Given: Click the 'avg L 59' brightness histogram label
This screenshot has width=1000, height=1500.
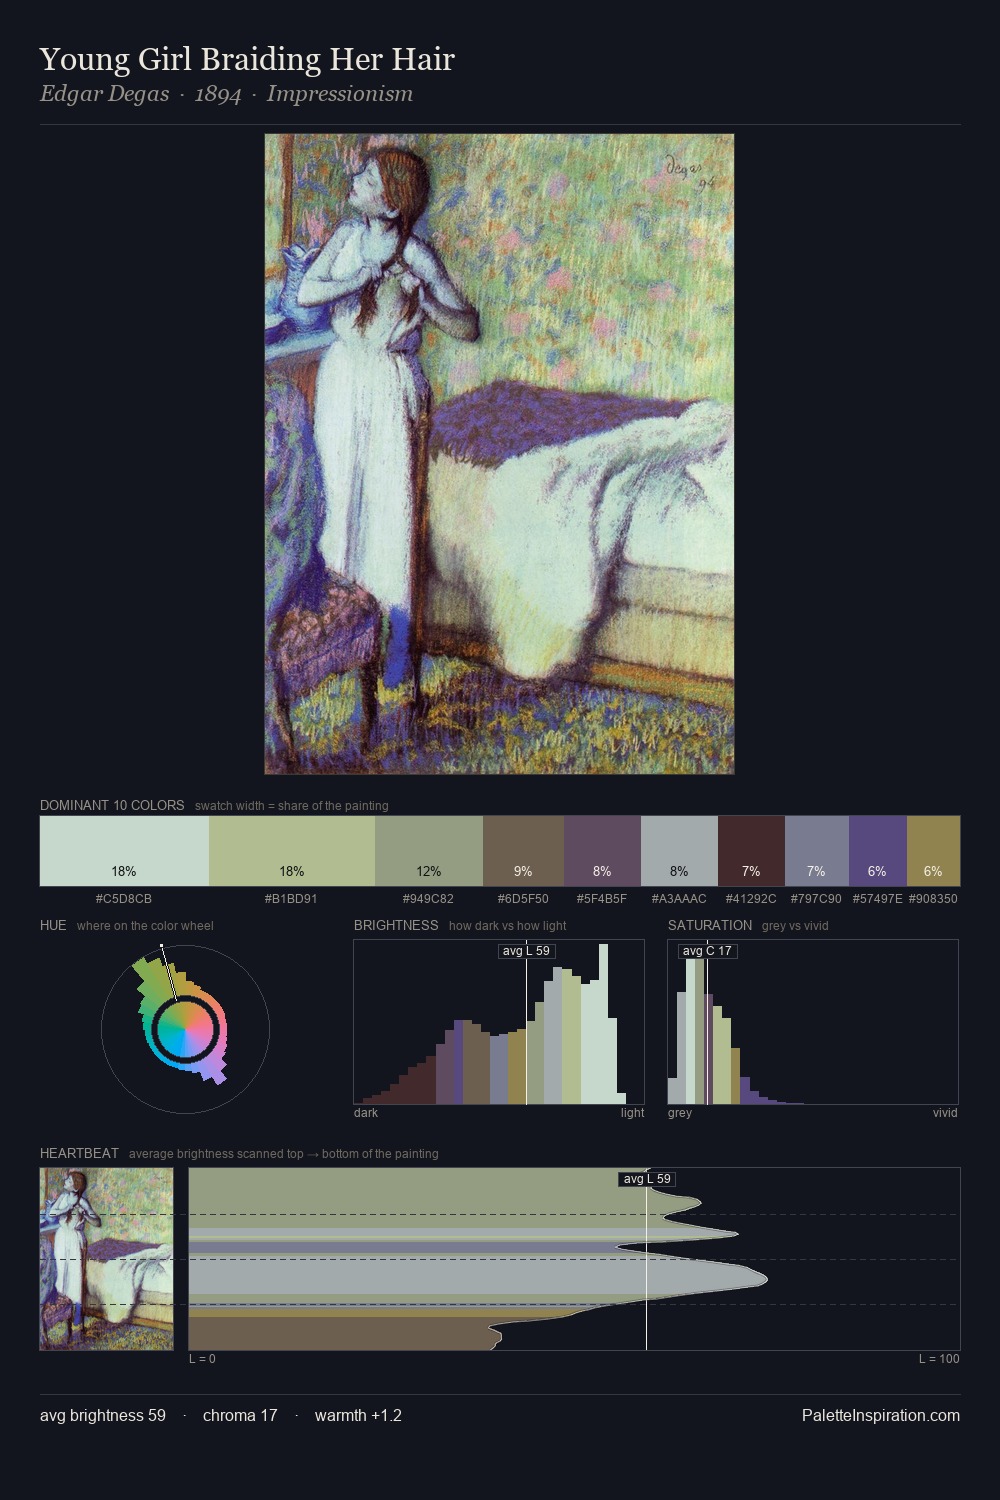Looking at the screenshot, I should (x=526, y=951).
